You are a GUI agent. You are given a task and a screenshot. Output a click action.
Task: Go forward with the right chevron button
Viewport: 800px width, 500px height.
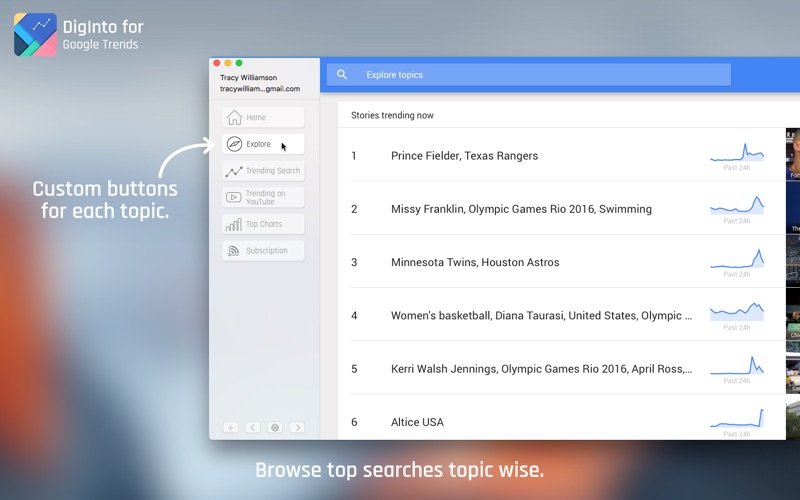tap(297, 428)
